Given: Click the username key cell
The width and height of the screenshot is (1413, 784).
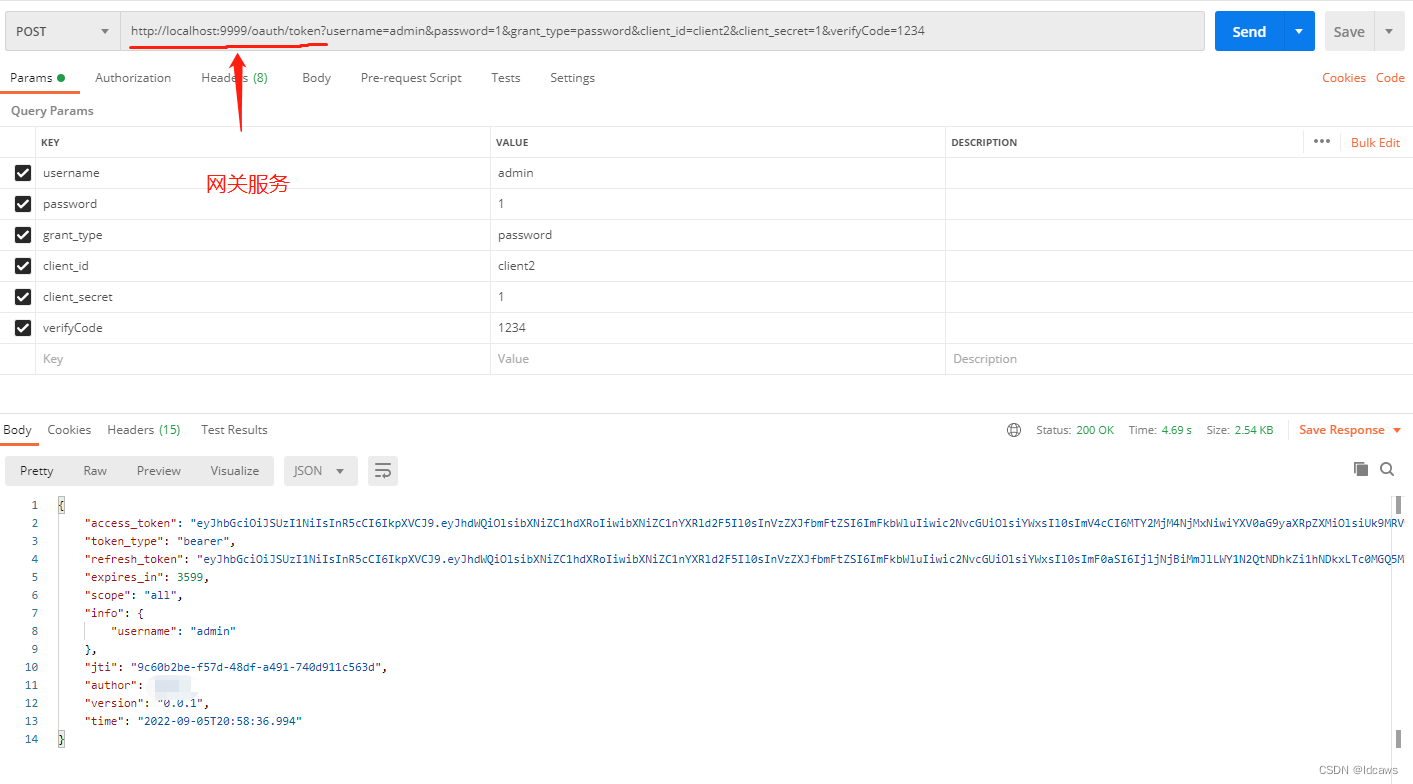Looking at the screenshot, I should [x=262, y=173].
